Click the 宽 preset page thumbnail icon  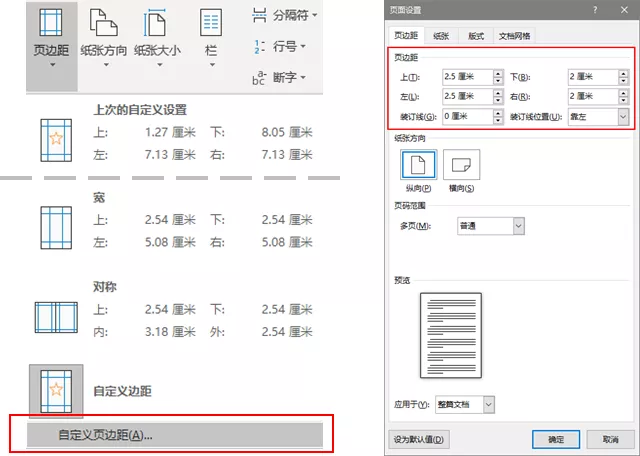pyautogui.click(x=56, y=228)
